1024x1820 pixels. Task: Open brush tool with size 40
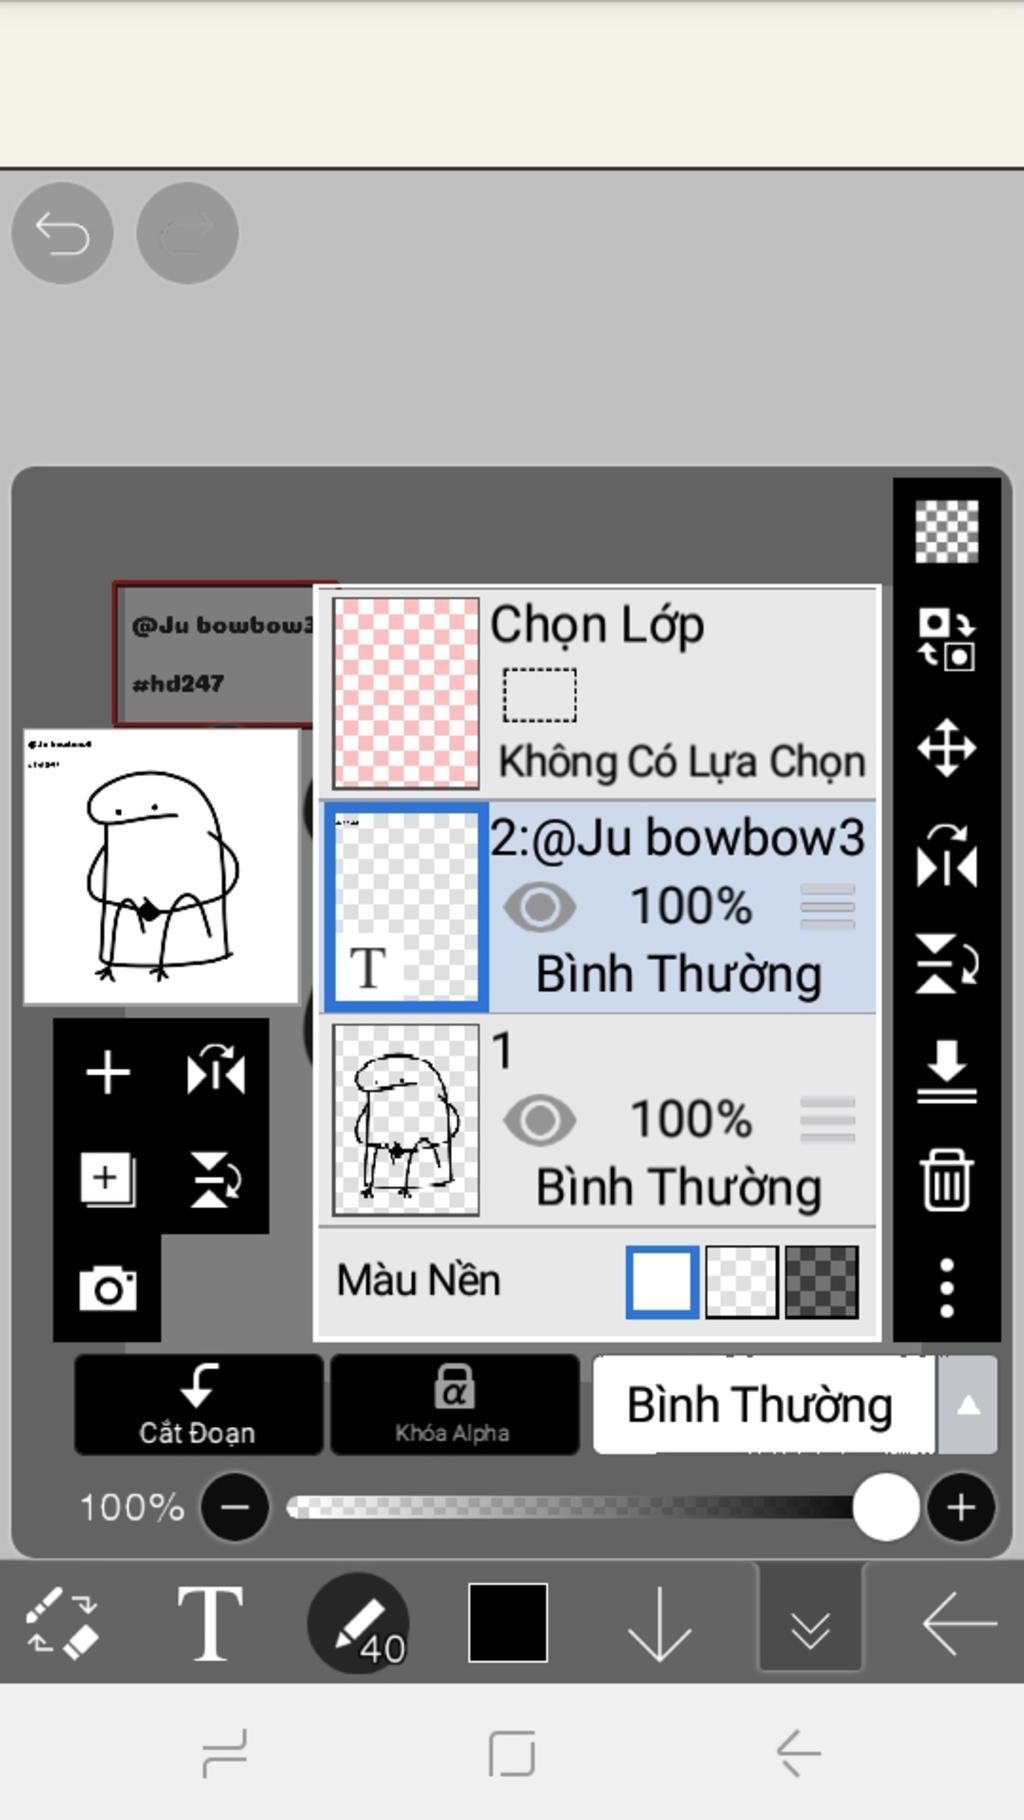[x=359, y=1622]
